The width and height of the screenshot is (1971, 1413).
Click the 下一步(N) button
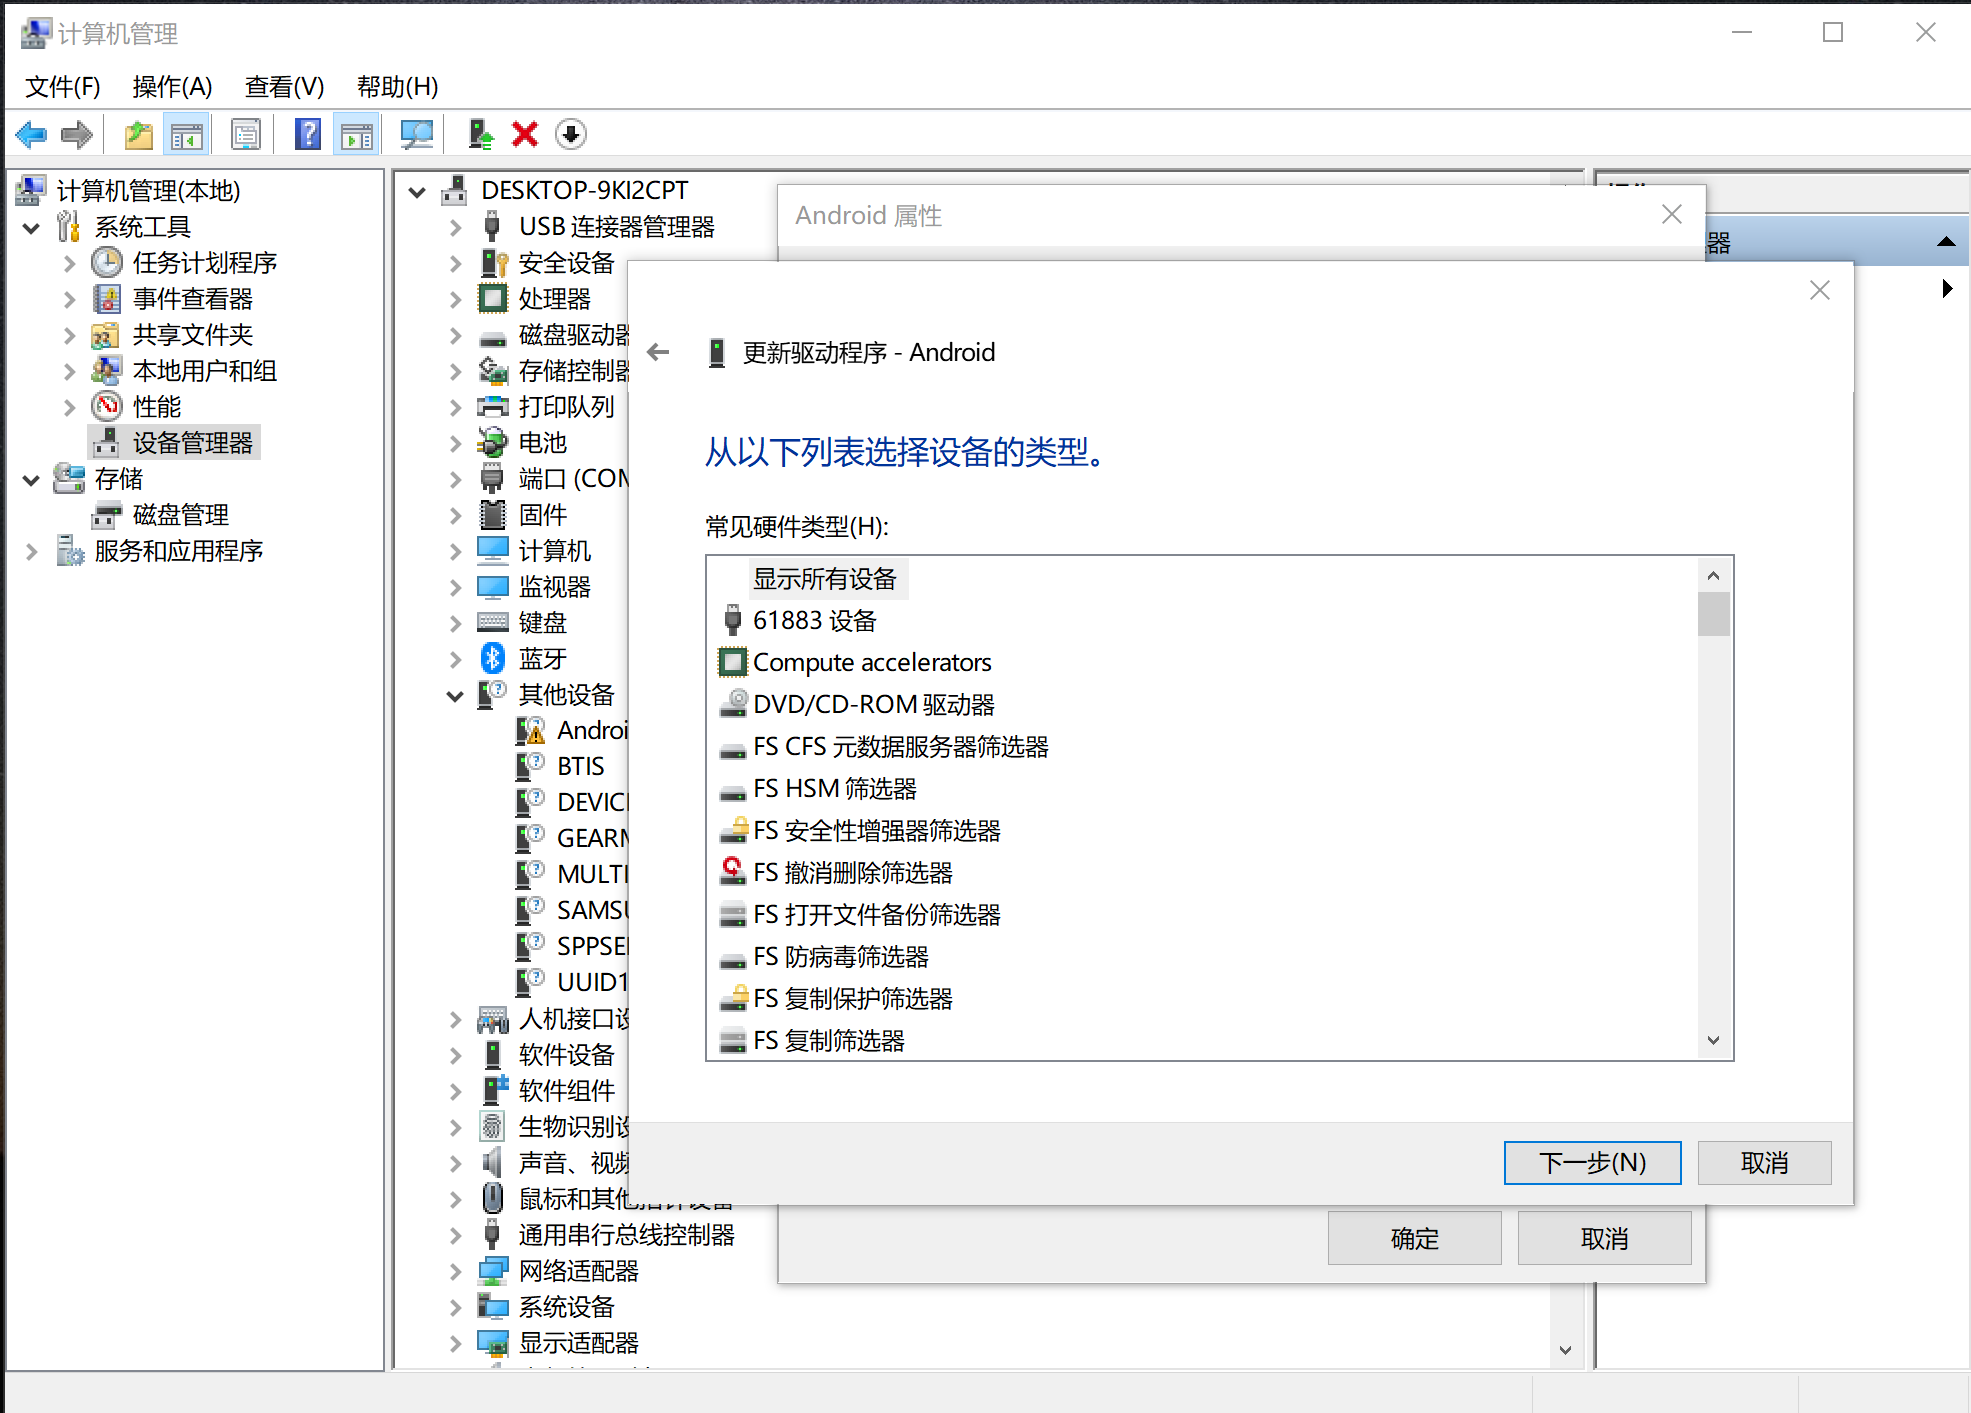(1591, 1162)
